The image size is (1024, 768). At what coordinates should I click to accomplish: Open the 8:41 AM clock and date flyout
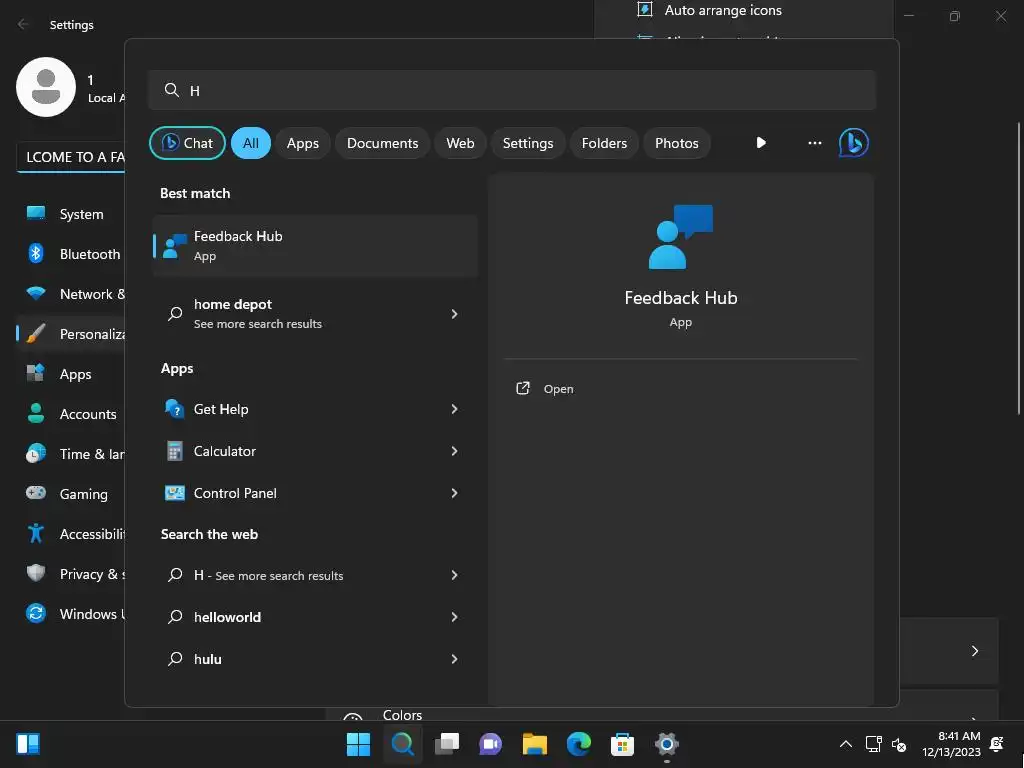click(951, 744)
